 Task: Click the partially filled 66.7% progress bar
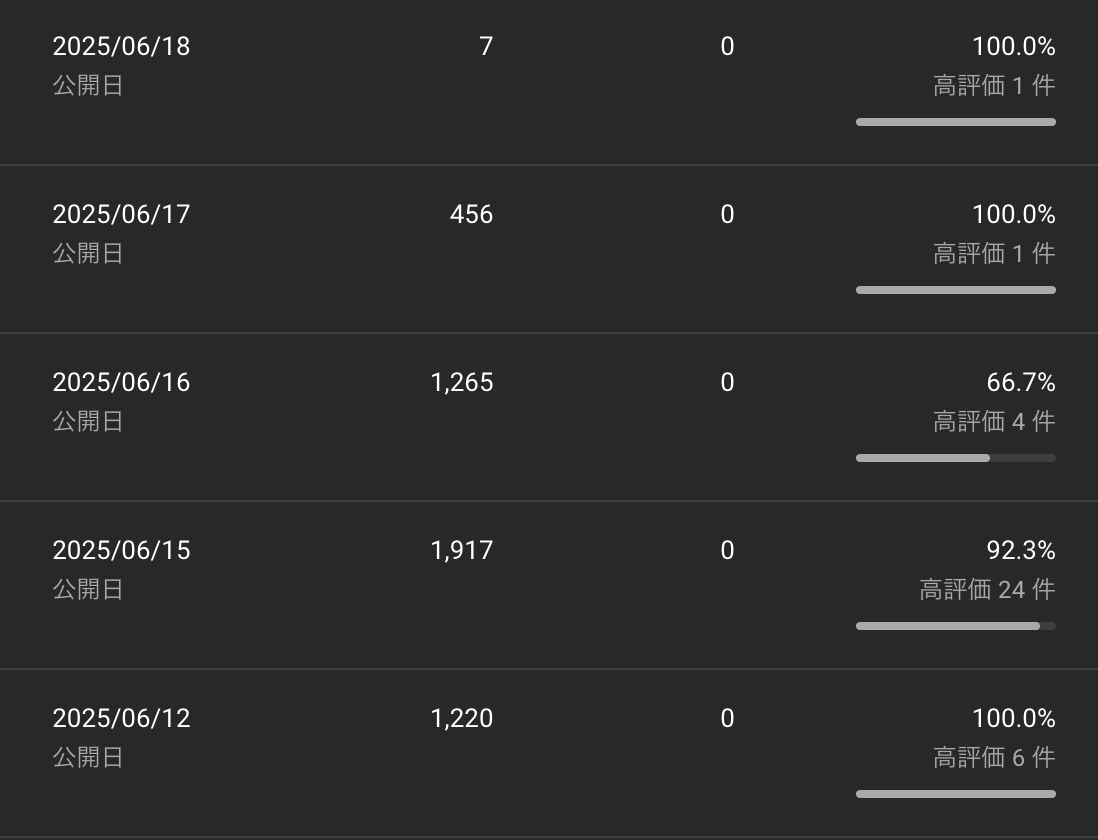(x=956, y=458)
